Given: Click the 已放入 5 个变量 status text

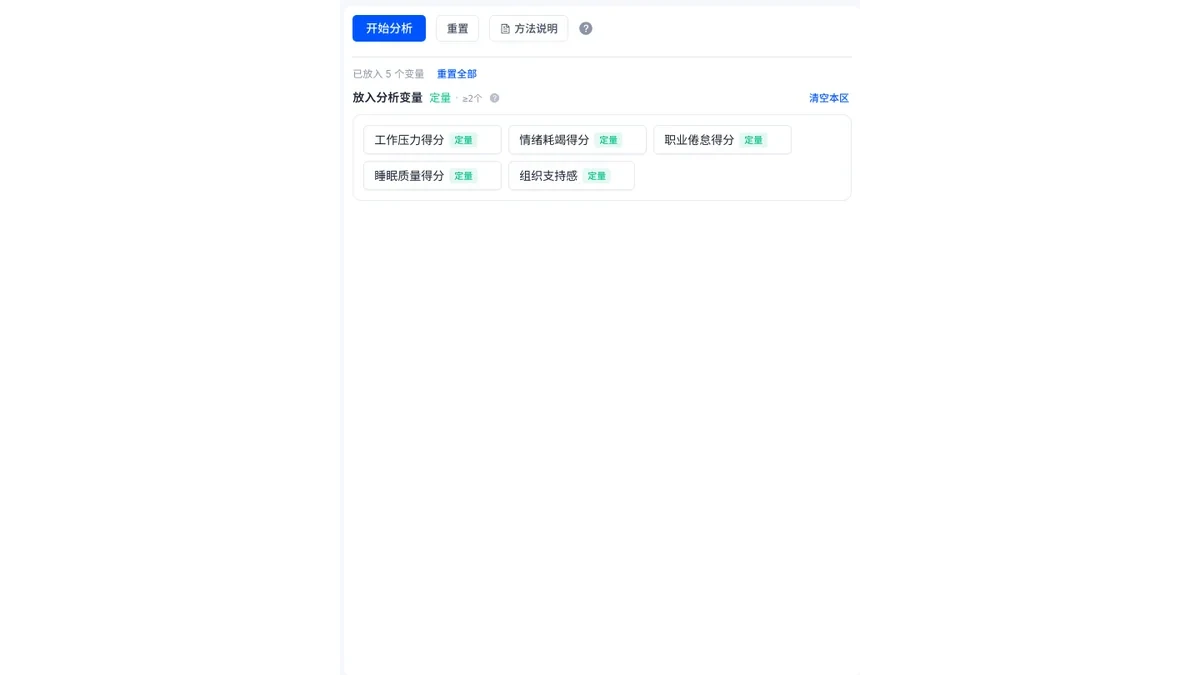Looking at the screenshot, I should click(x=388, y=74).
